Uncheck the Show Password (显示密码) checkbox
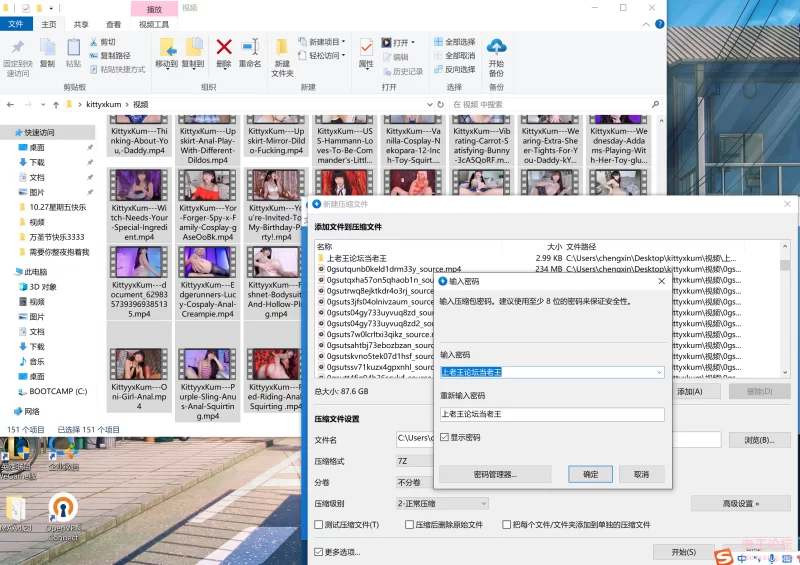Viewport: 800px width, 565px height. [445, 437]
